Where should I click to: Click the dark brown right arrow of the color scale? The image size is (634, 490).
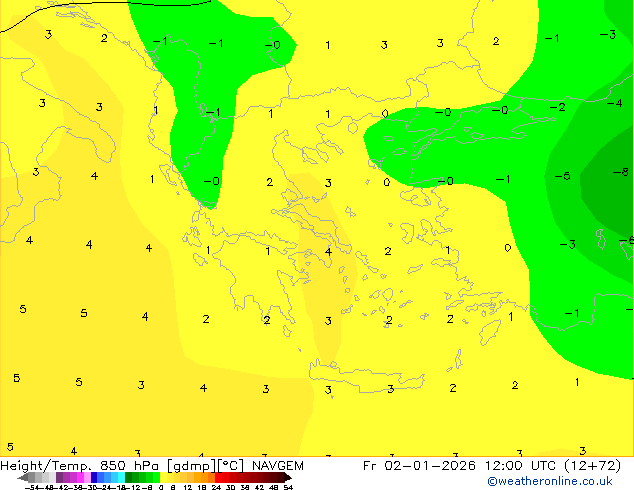coord(288,477)
